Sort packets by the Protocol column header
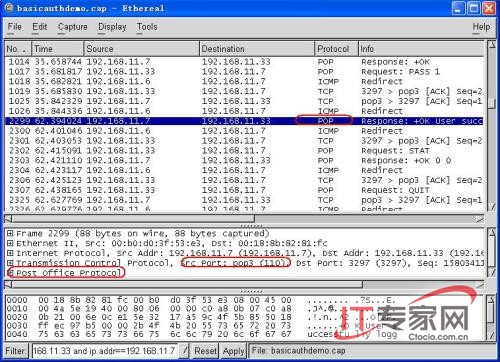The width and height of the screenshot is (500, 362). pos(336,49)
